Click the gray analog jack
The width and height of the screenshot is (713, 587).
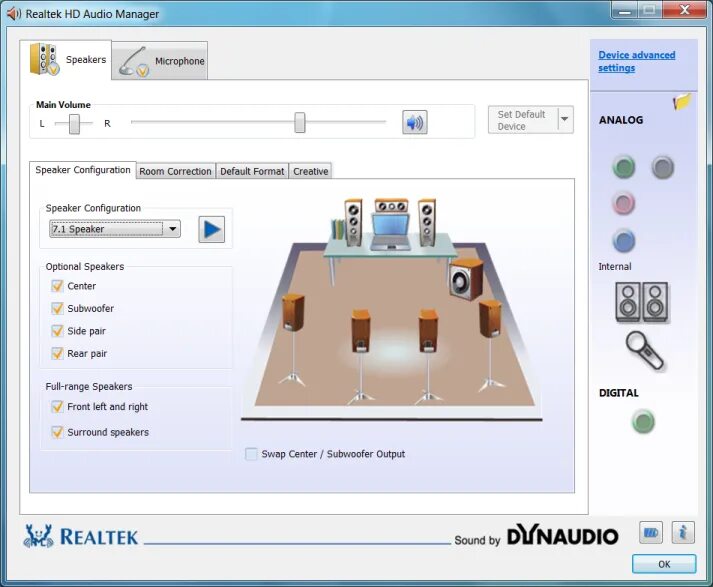(663, 167)
